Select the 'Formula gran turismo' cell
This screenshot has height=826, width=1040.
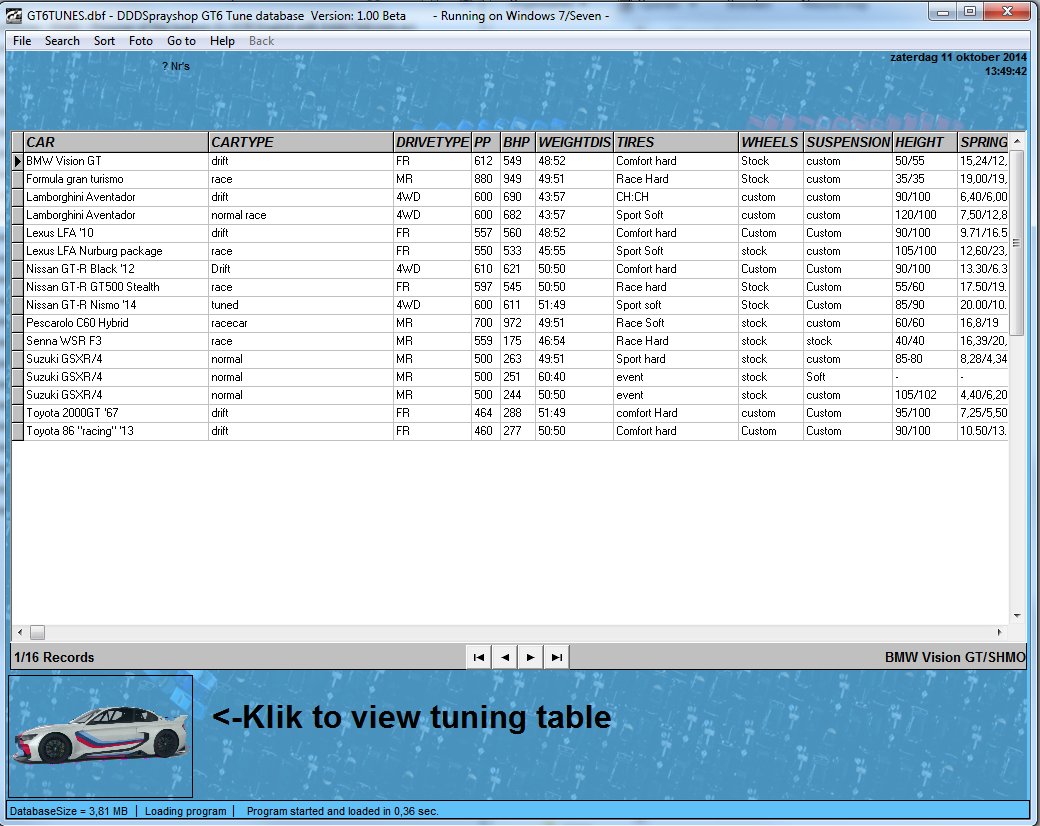[x=116, y=179]
